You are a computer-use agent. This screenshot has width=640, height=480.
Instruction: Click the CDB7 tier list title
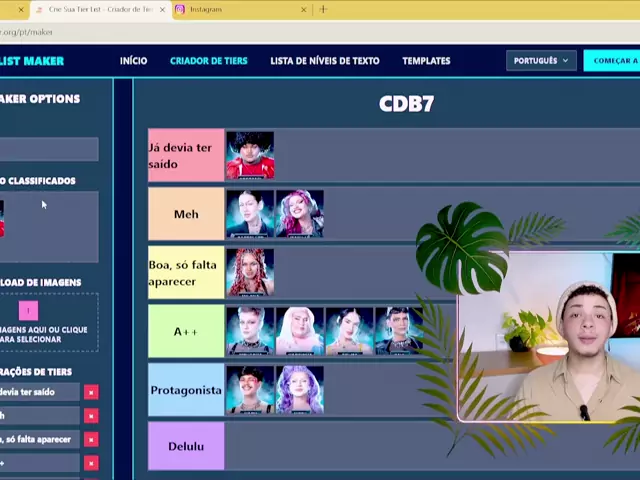(406, 103)
